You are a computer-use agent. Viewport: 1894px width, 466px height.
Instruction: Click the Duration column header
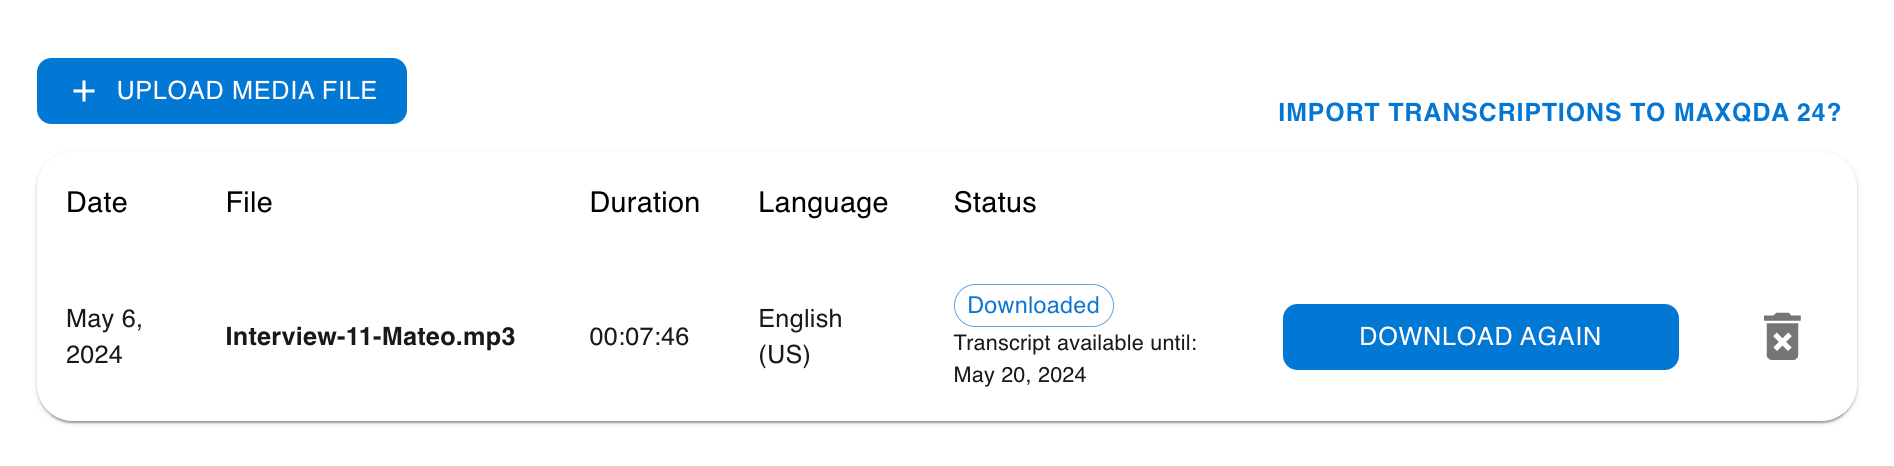[x=644, y=202]
